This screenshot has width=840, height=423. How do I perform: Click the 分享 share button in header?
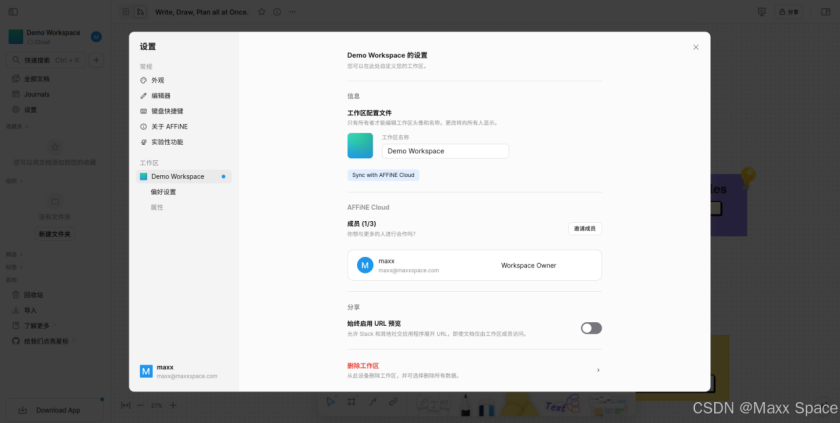pos(789,12)
